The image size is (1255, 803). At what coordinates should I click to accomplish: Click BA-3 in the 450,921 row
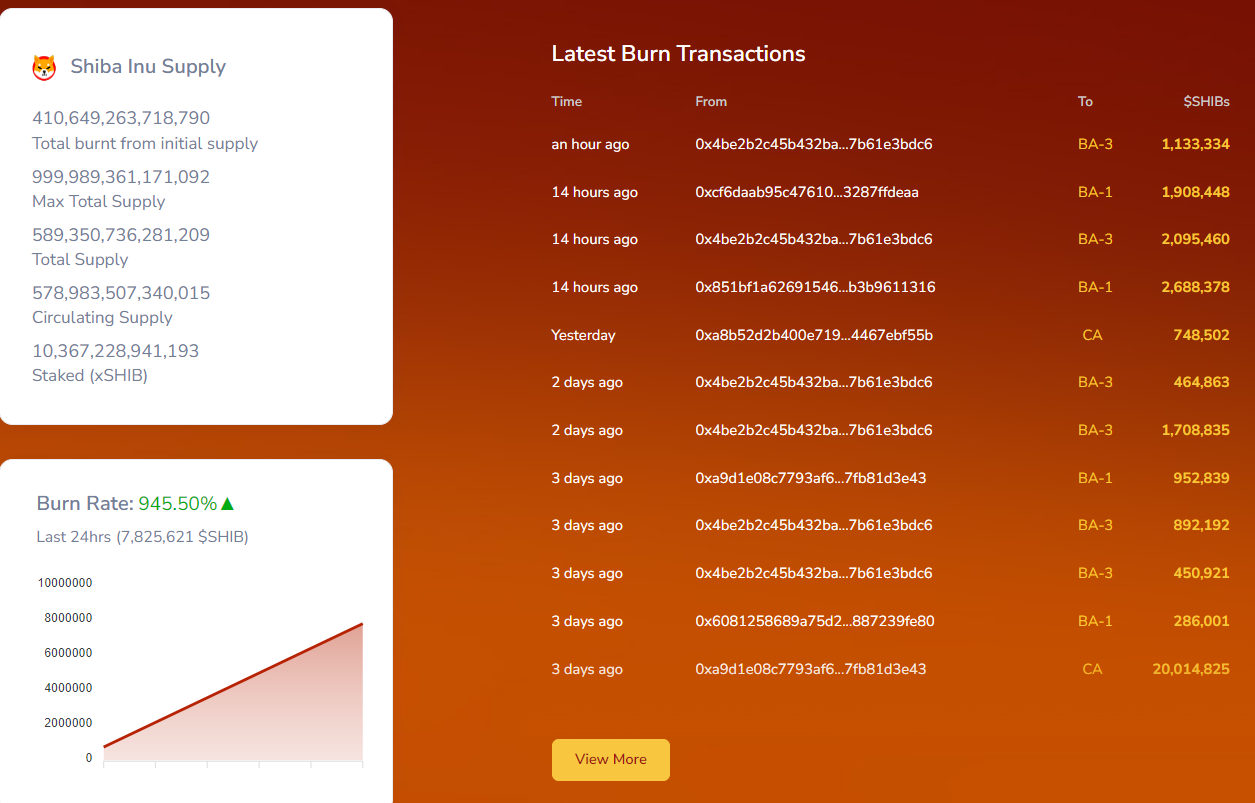pos(1095,573)
